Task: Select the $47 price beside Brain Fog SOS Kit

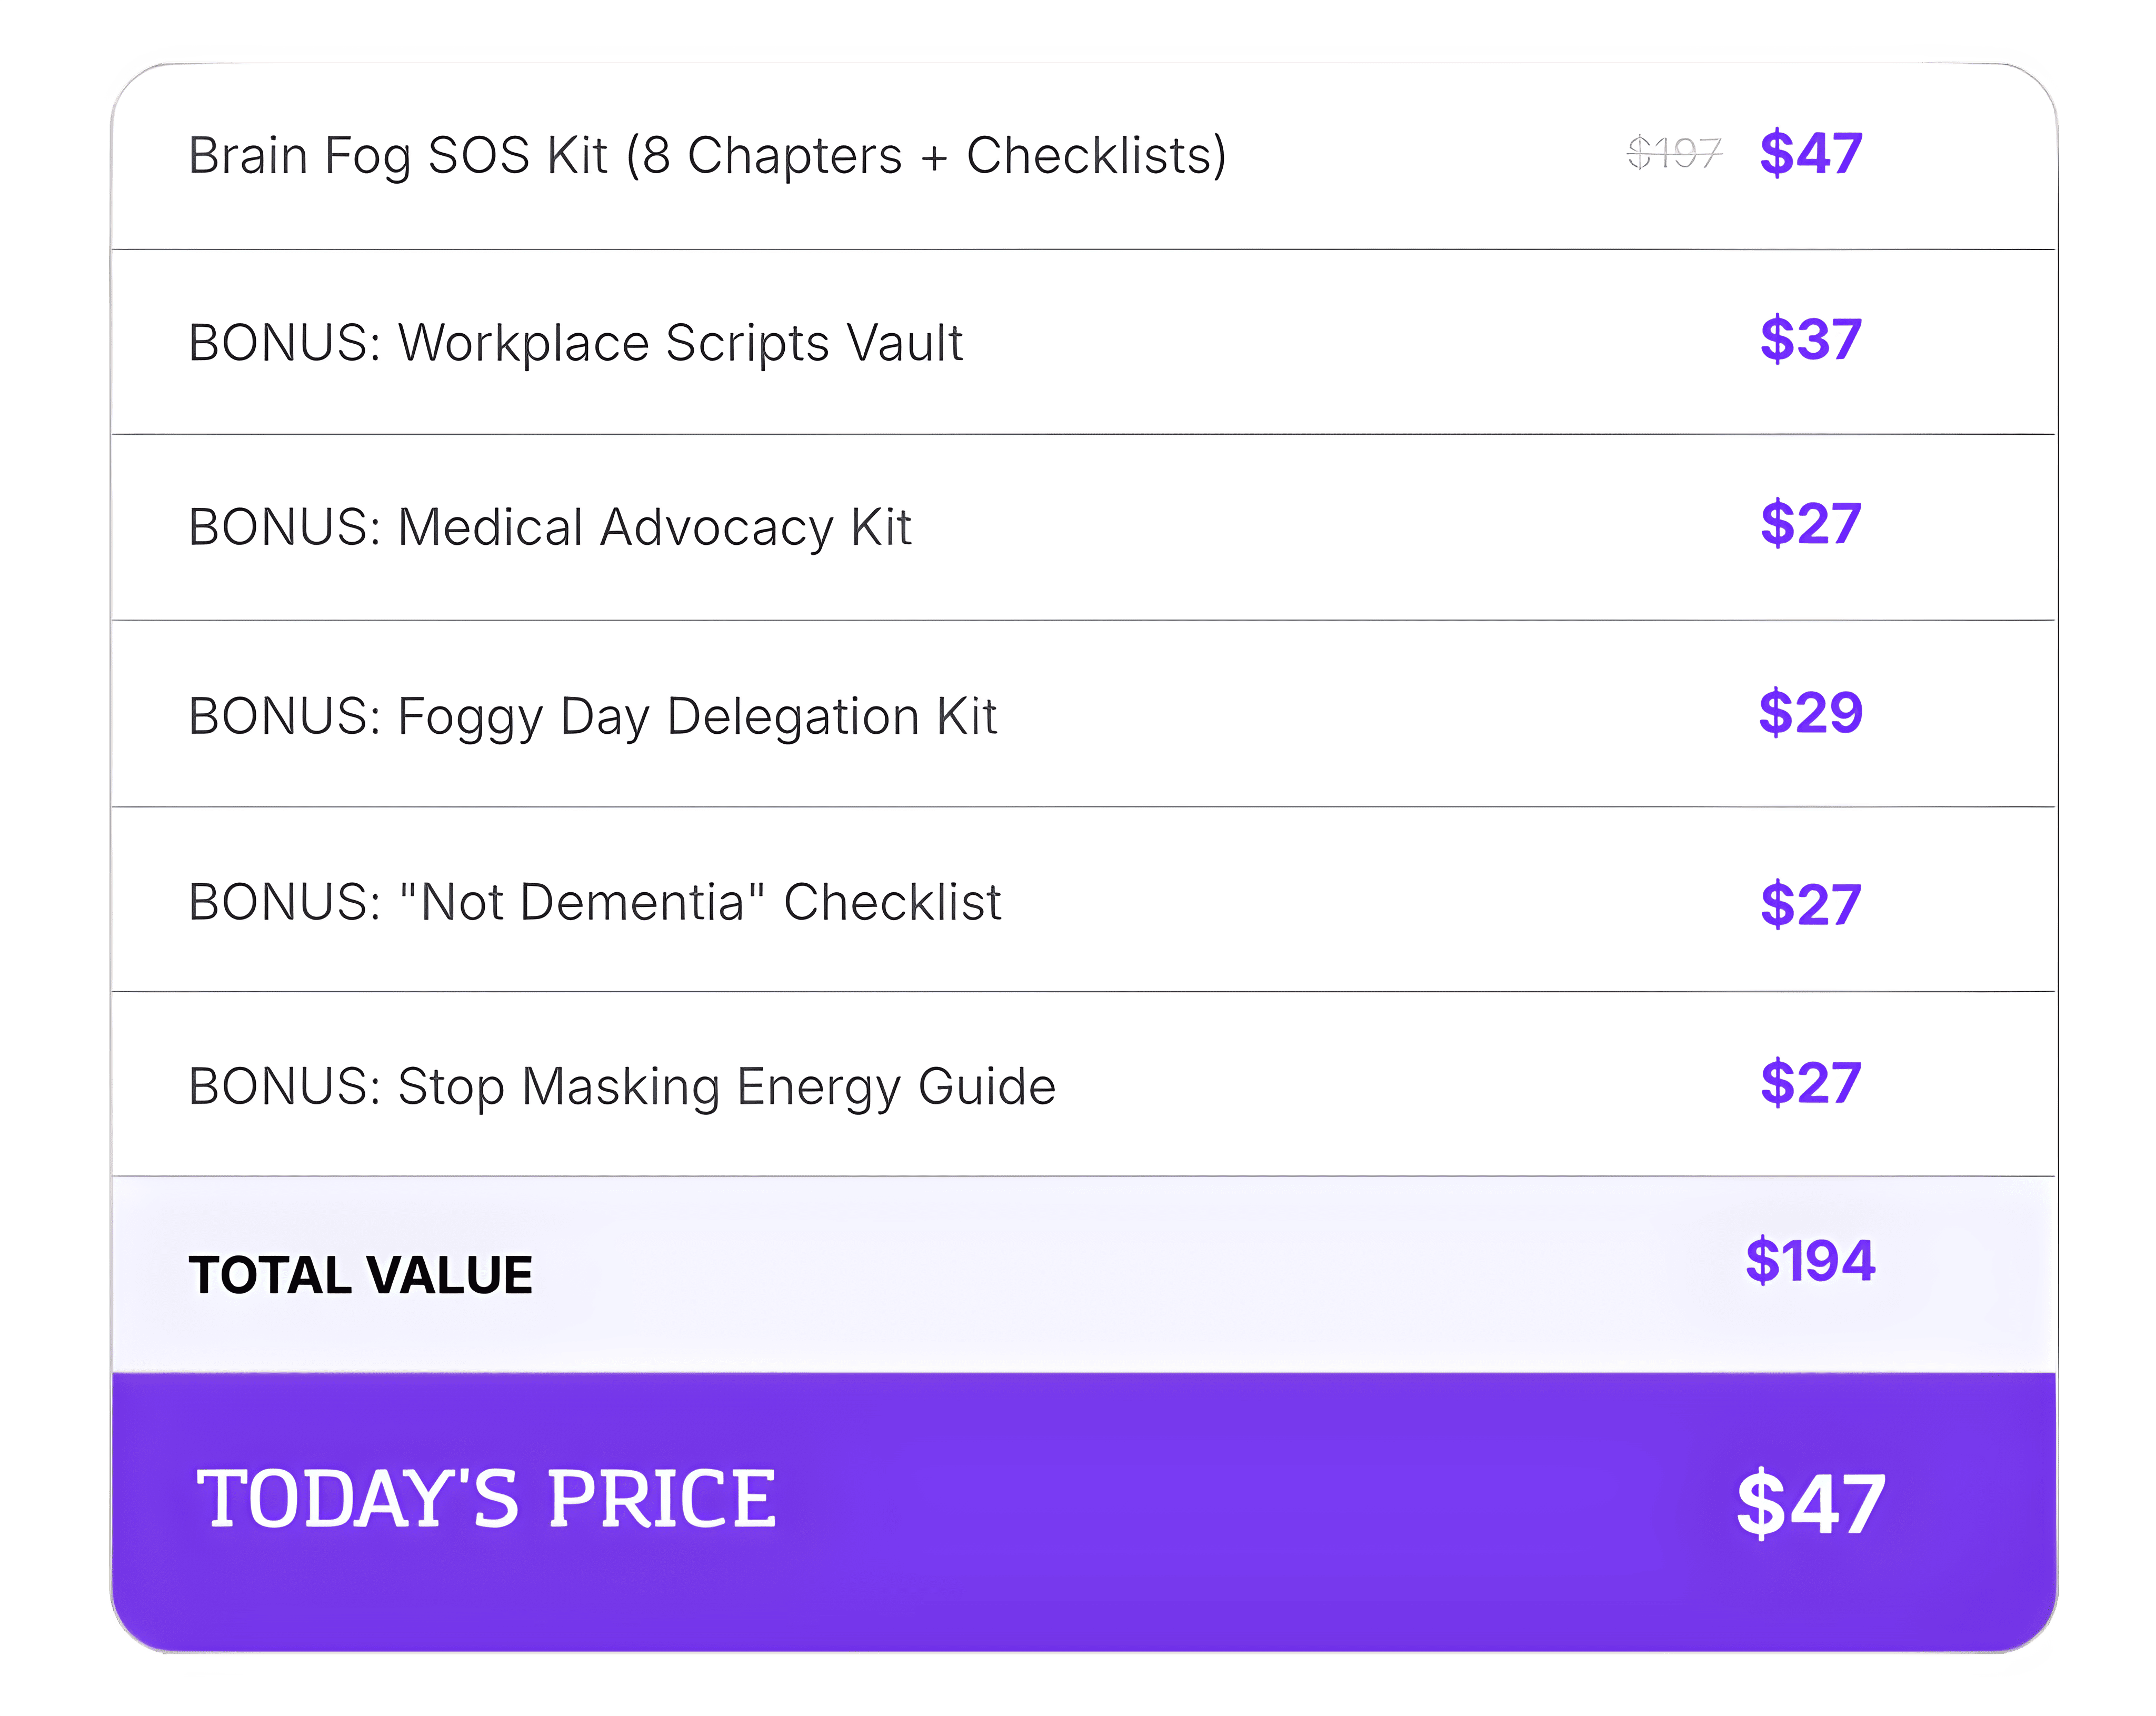Action: tap(1810, 154)
